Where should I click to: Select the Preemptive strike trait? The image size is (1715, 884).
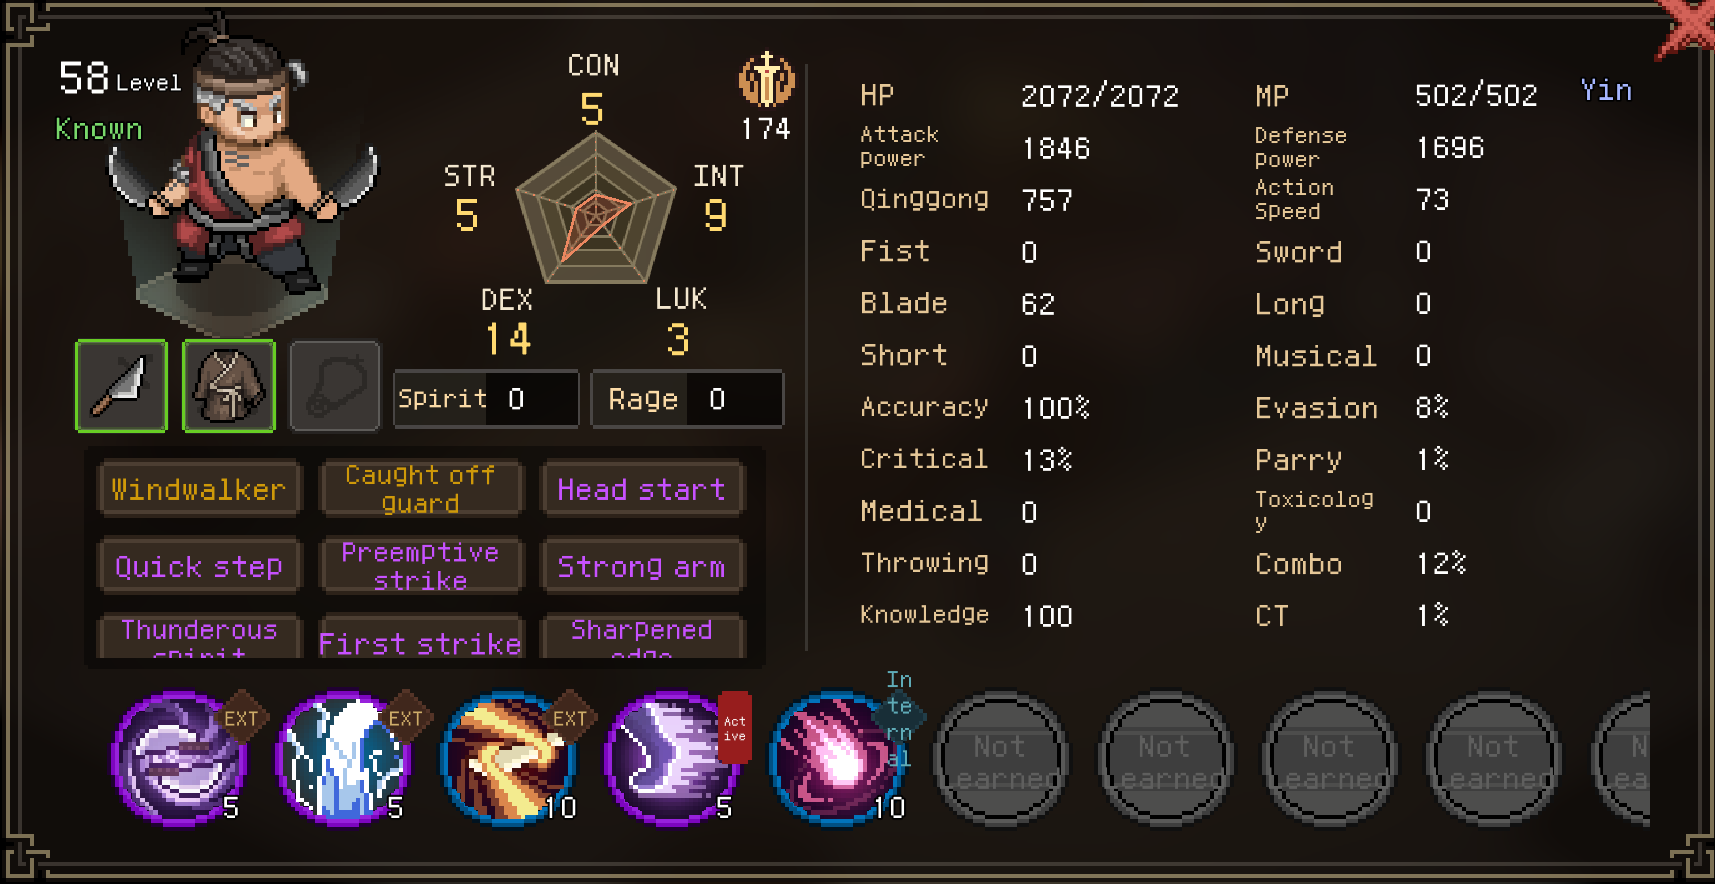tap(420, 566)
